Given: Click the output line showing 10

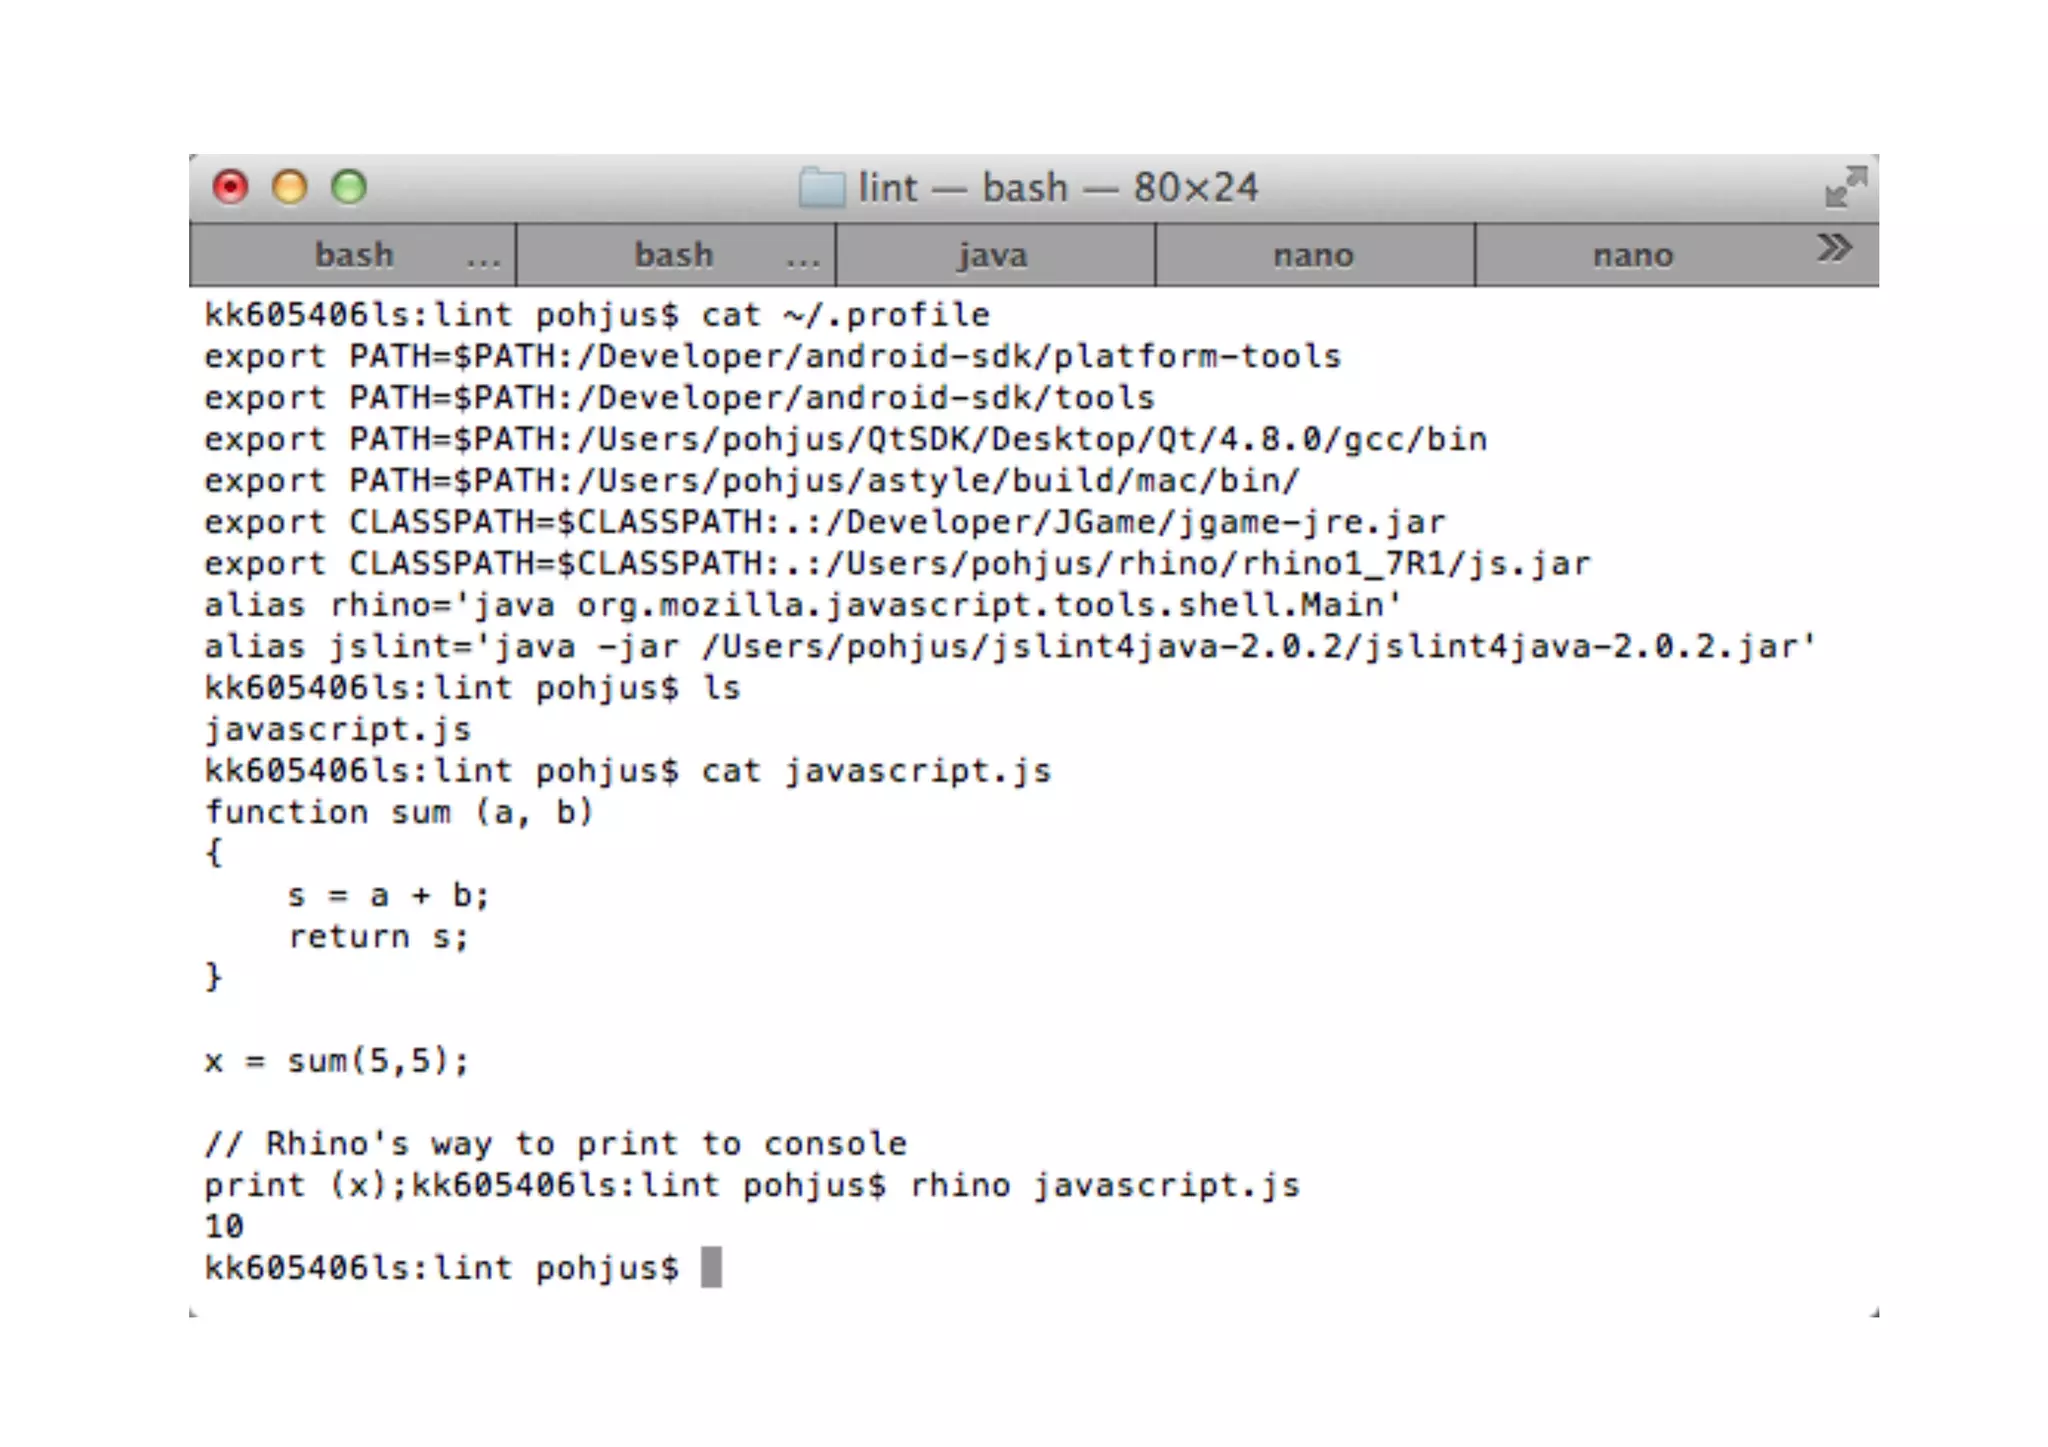Looking at the screenshot, I should 224,1226.
